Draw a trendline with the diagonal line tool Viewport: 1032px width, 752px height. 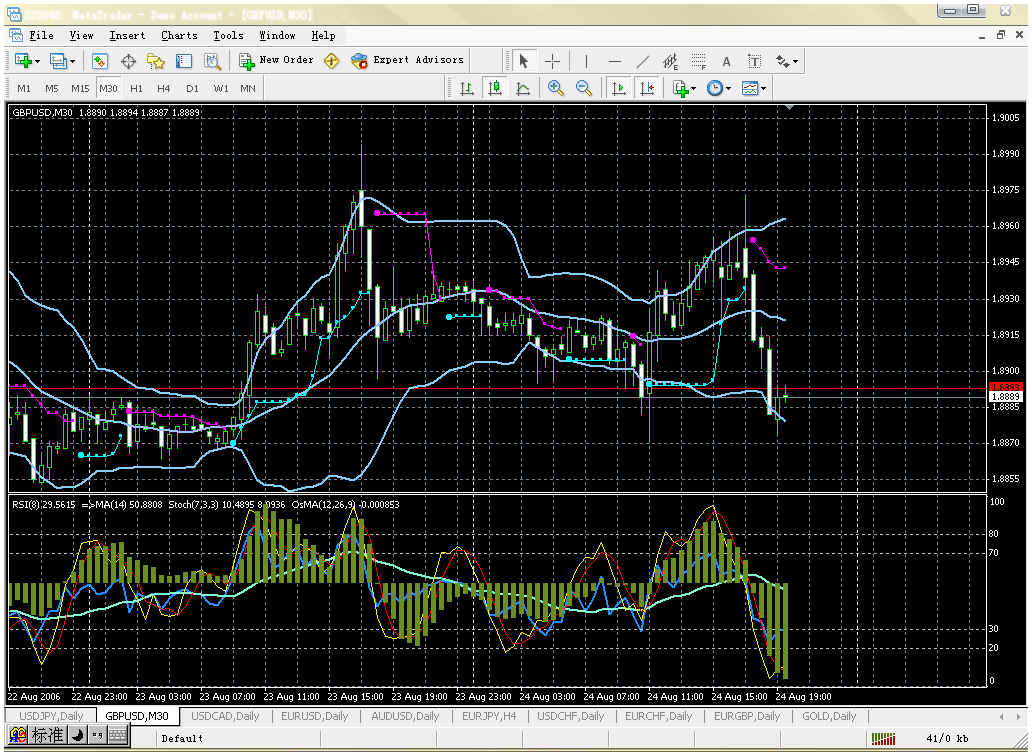coord(642,61)
